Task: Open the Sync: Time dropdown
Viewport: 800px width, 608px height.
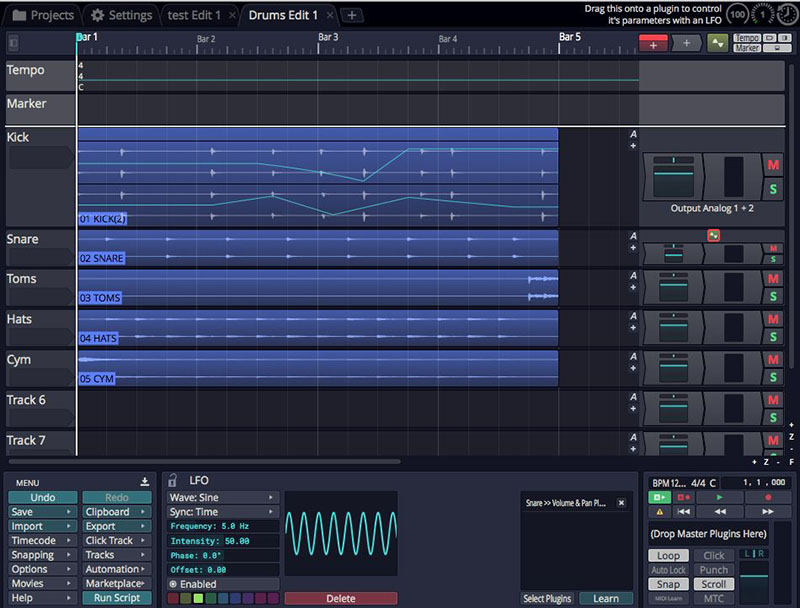Action: click(223, 512)
